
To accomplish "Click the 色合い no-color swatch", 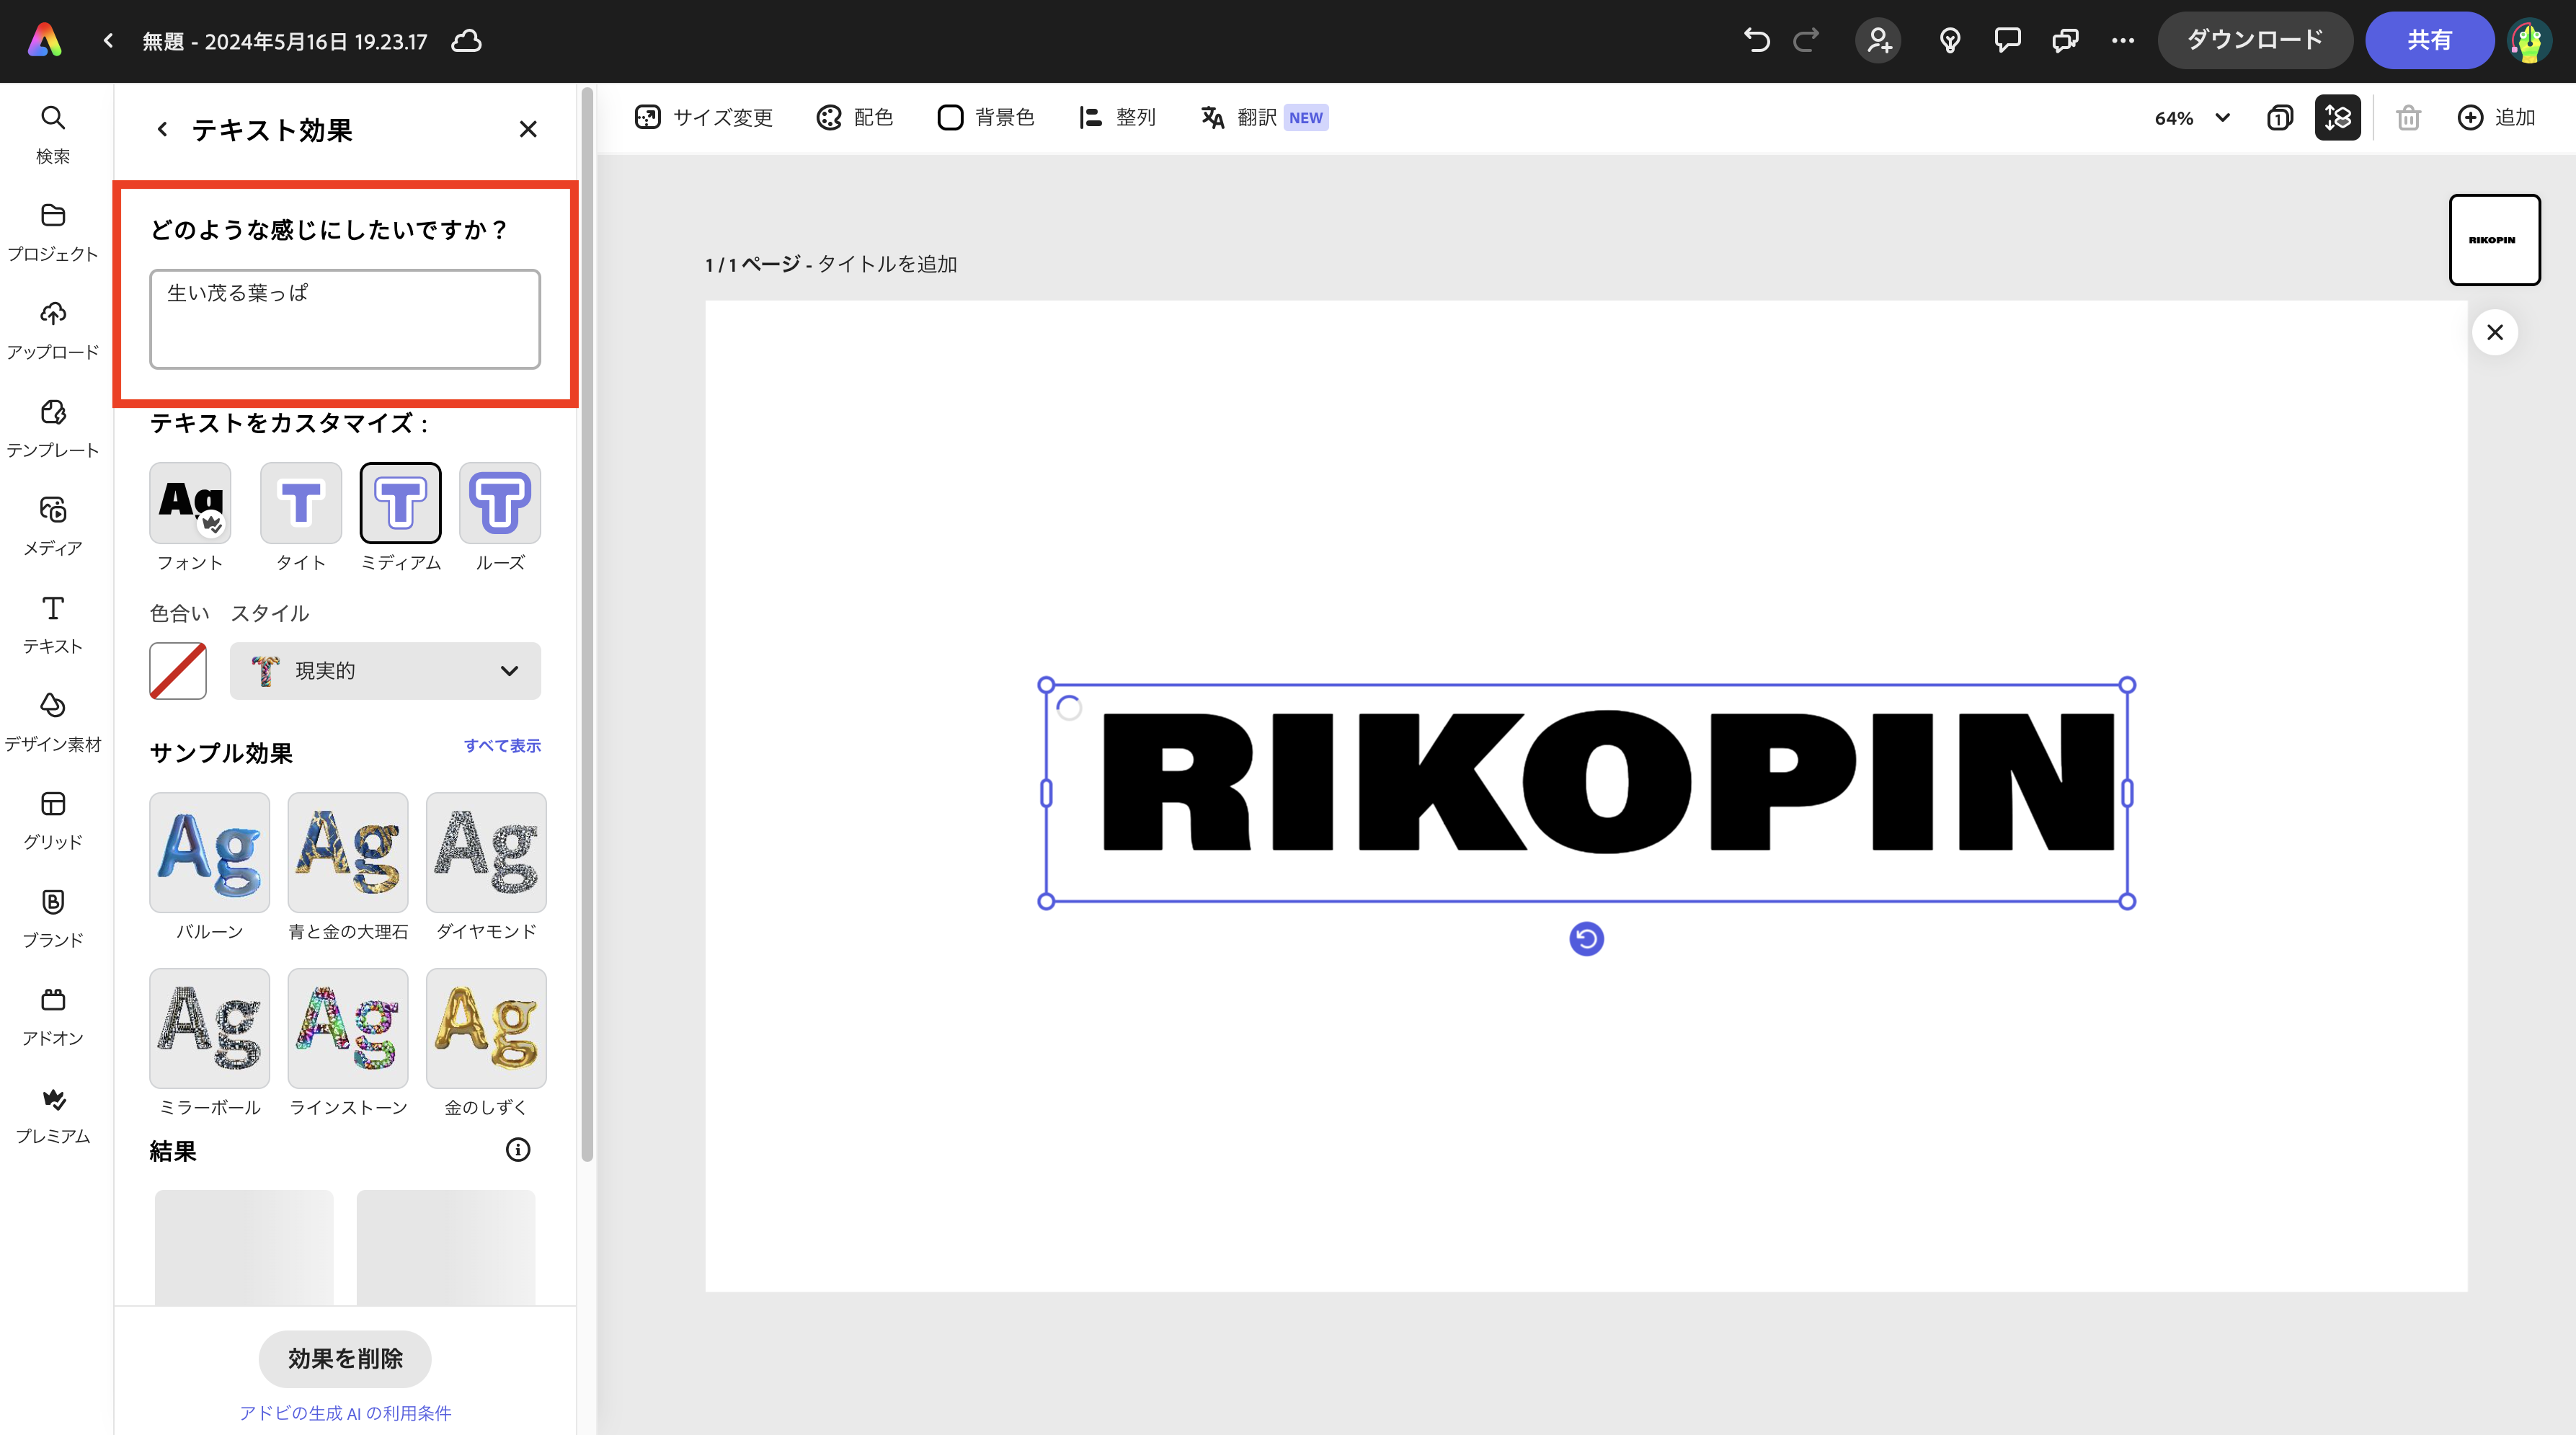I will (178, 670).
